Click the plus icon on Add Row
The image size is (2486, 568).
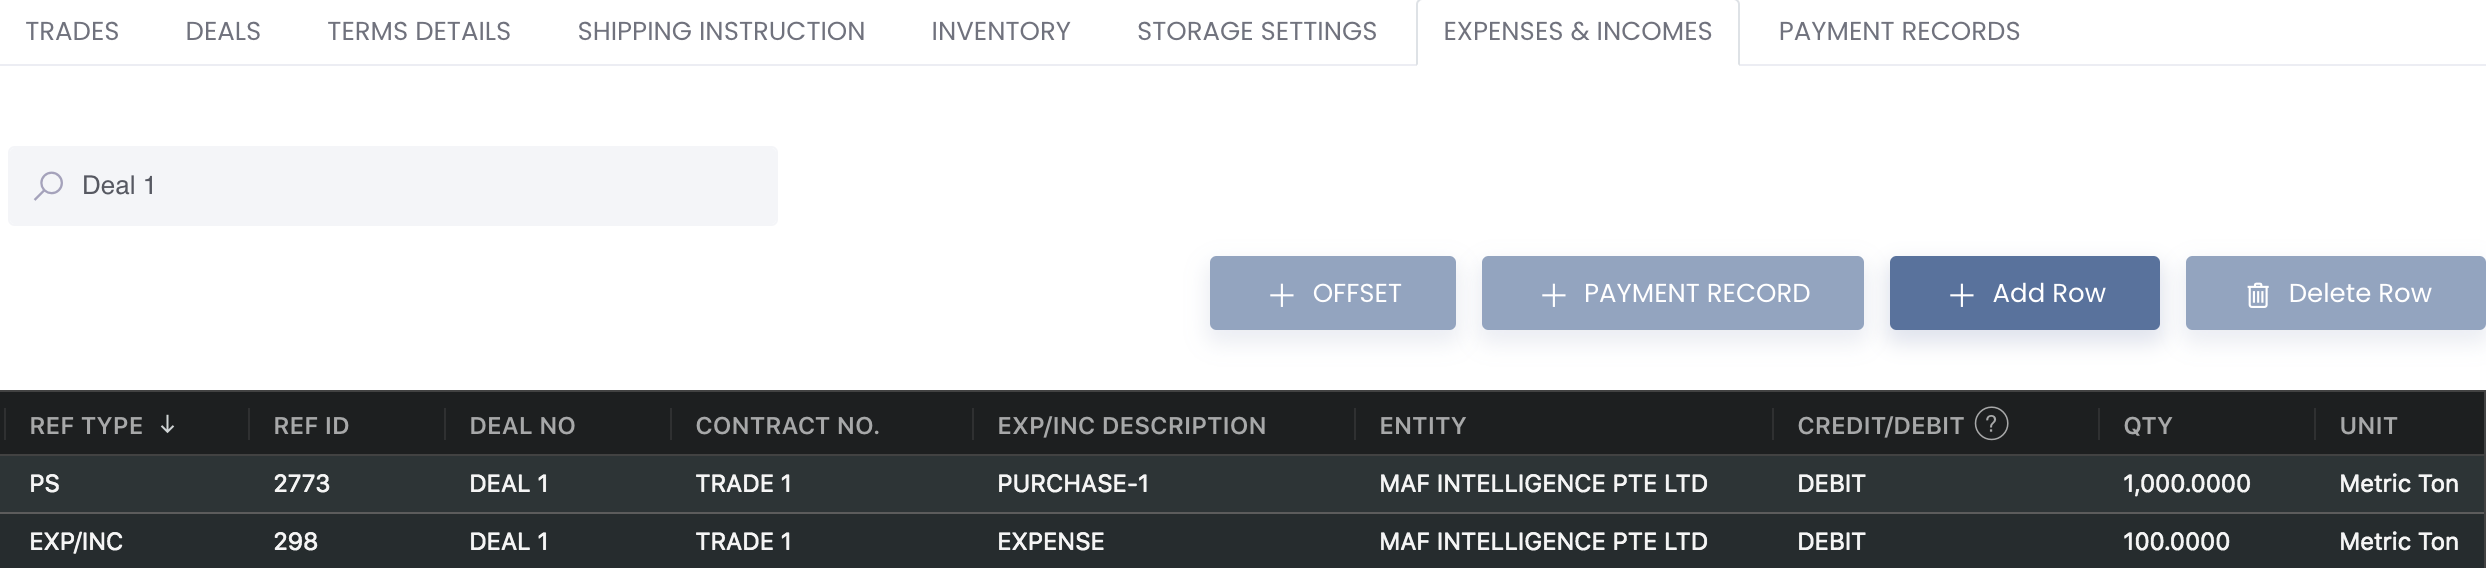(x=1961, y=295)
